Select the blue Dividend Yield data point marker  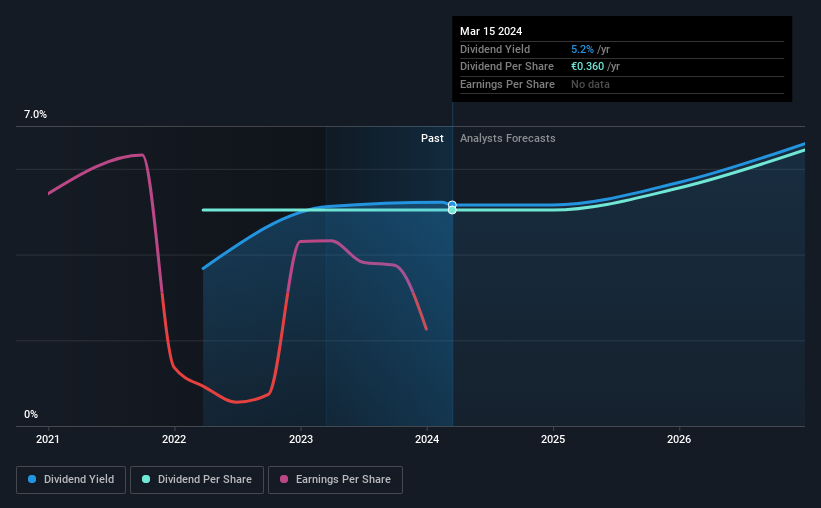tap(452, 204)
